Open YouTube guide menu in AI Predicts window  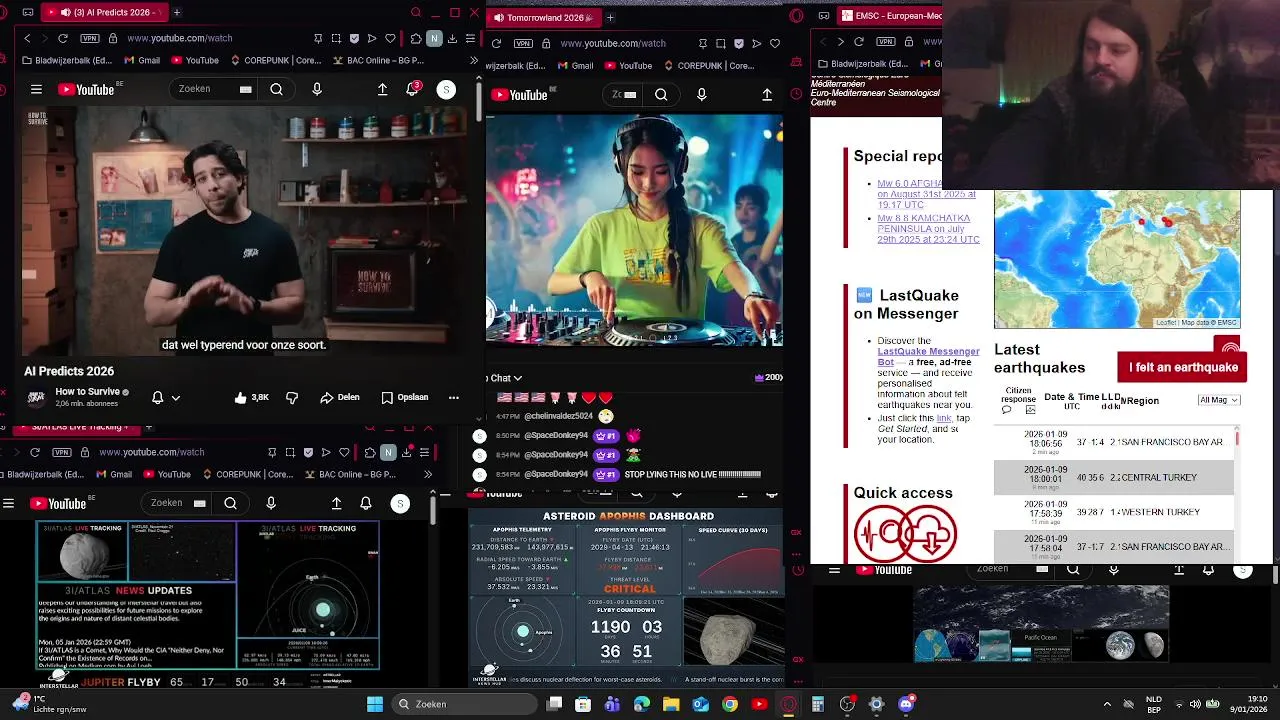(x=36, y=89)
